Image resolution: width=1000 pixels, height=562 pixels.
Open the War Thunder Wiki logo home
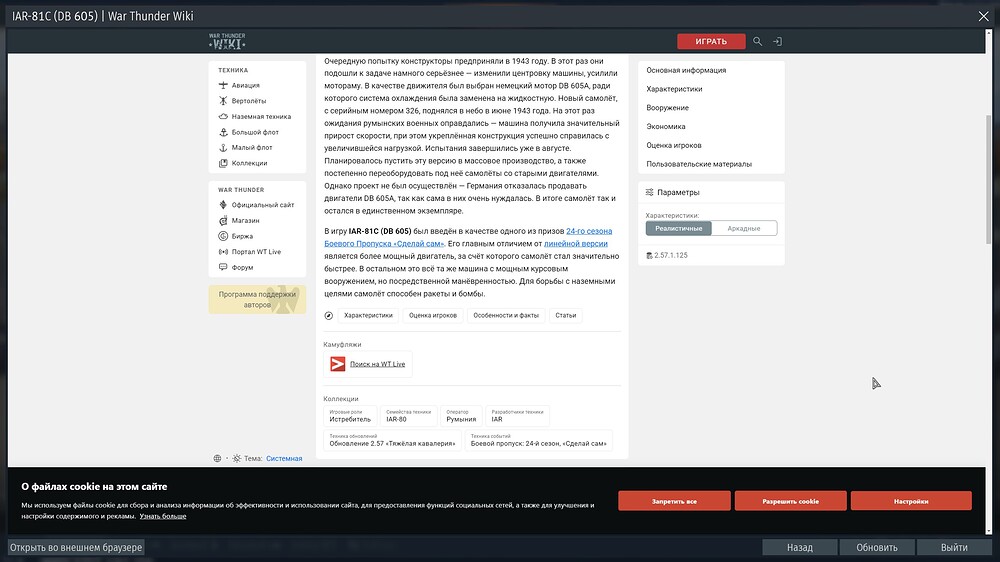pos(227,41)
